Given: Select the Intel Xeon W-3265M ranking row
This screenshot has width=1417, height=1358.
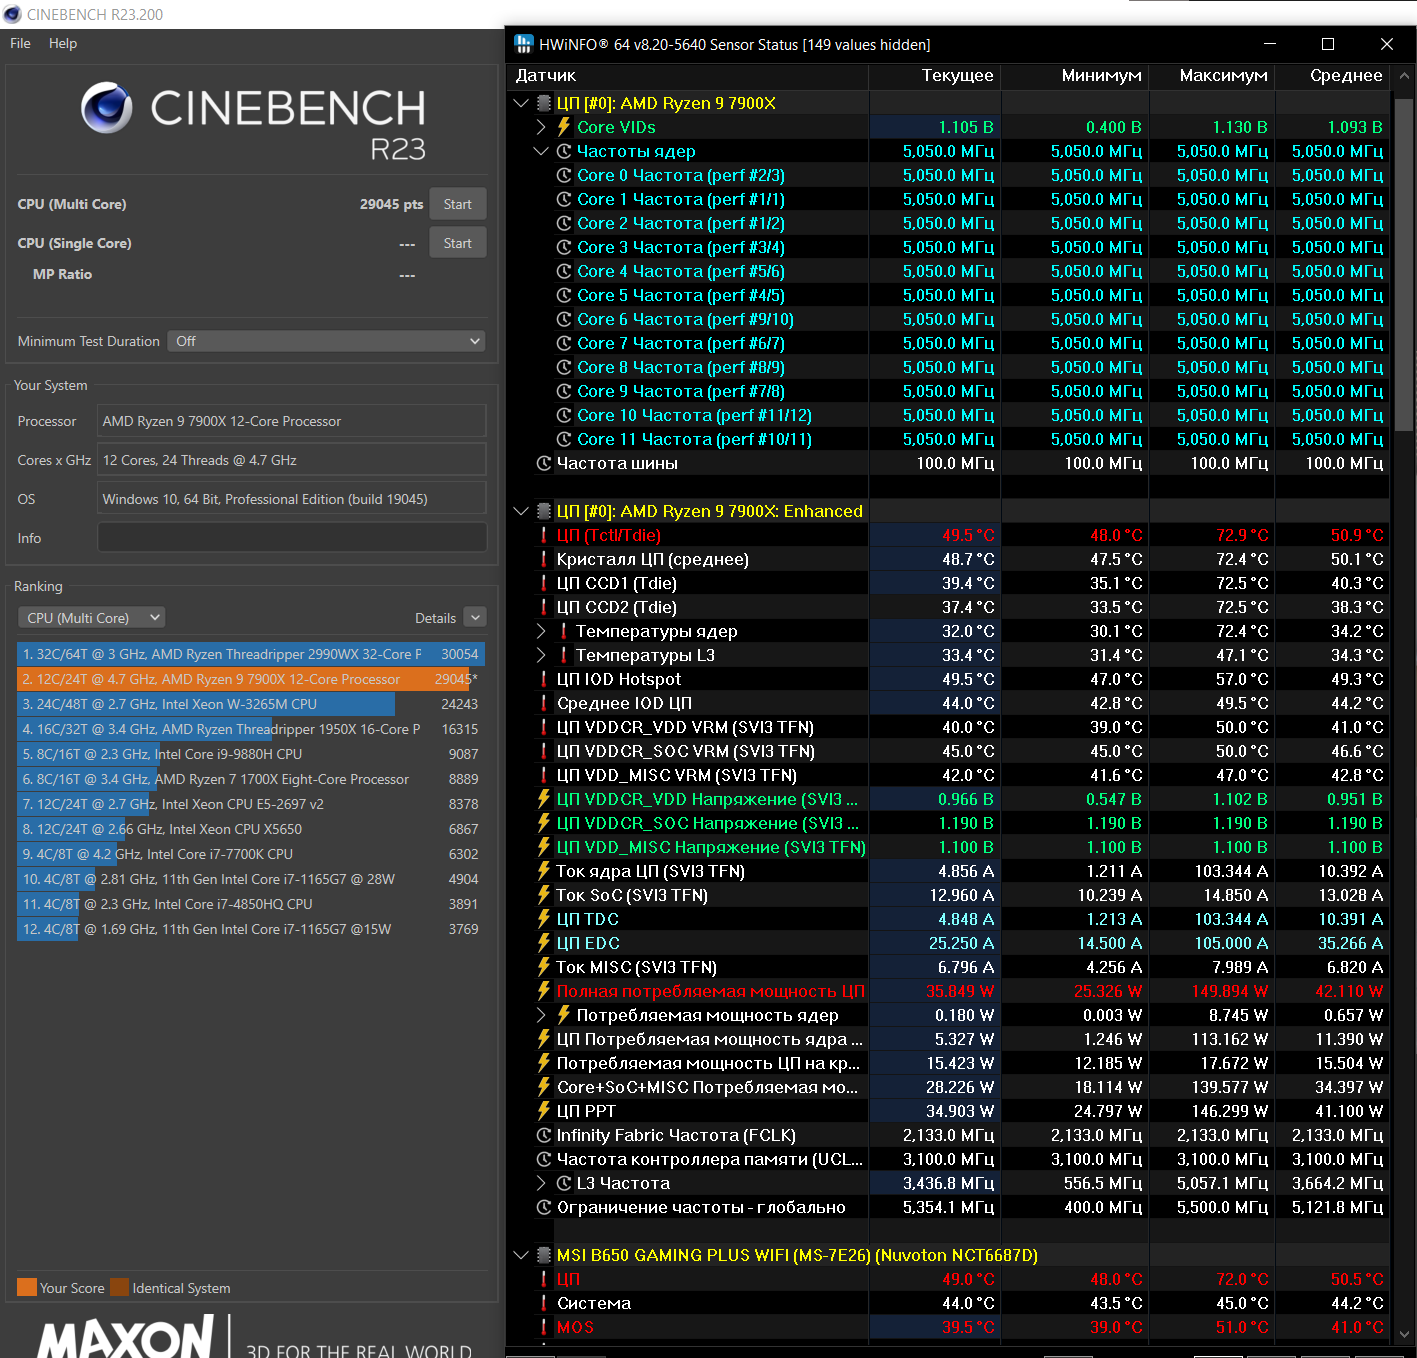Looking at the screenshot, I should click(251, 704).
